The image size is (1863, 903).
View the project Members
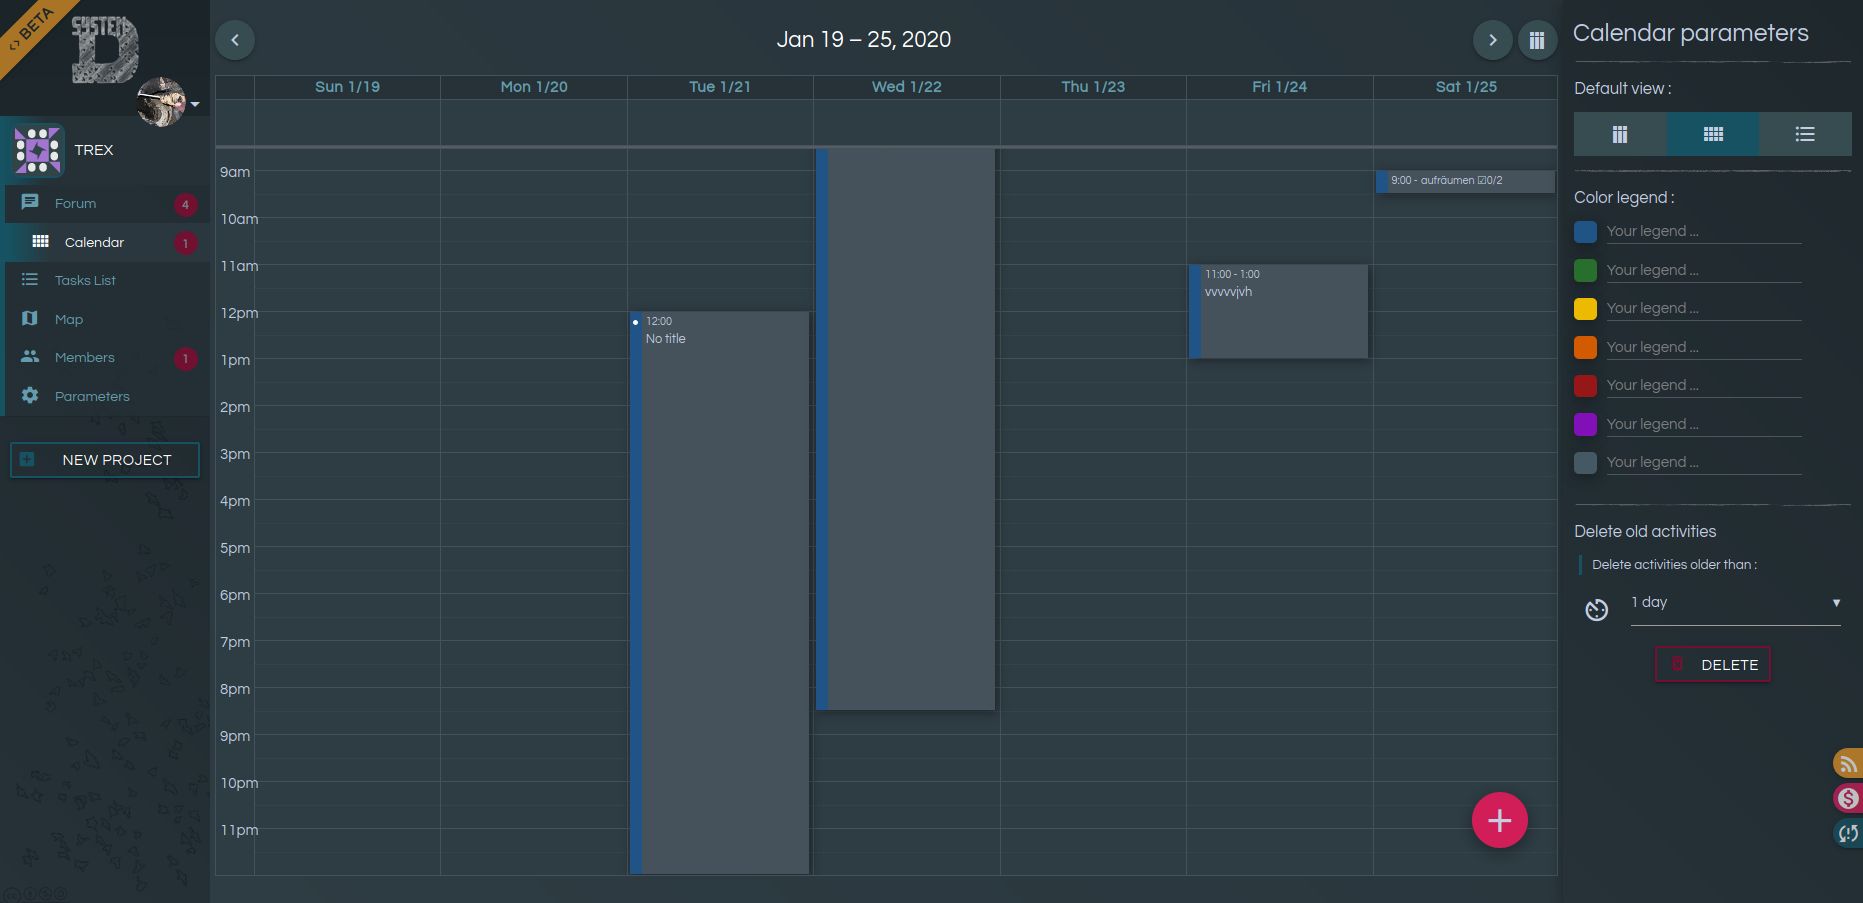tap(85, 357)
